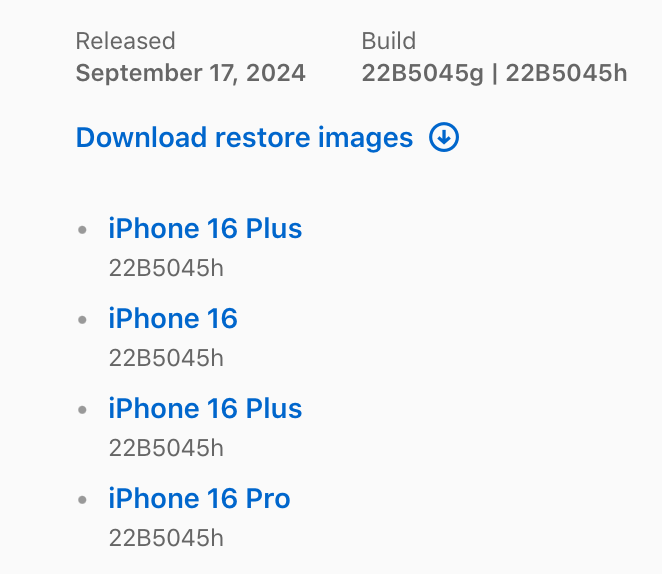Click the bullet beside the topmost iPhone 16 Plus
Screen dimensions: 662x574
(x=82, y=230)
